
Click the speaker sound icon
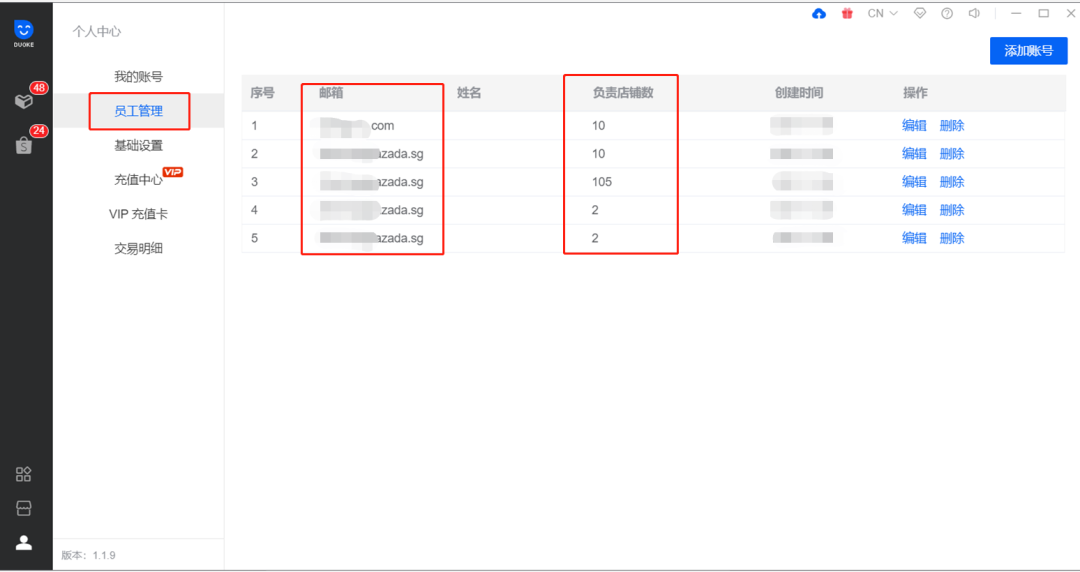click(974, 14)
